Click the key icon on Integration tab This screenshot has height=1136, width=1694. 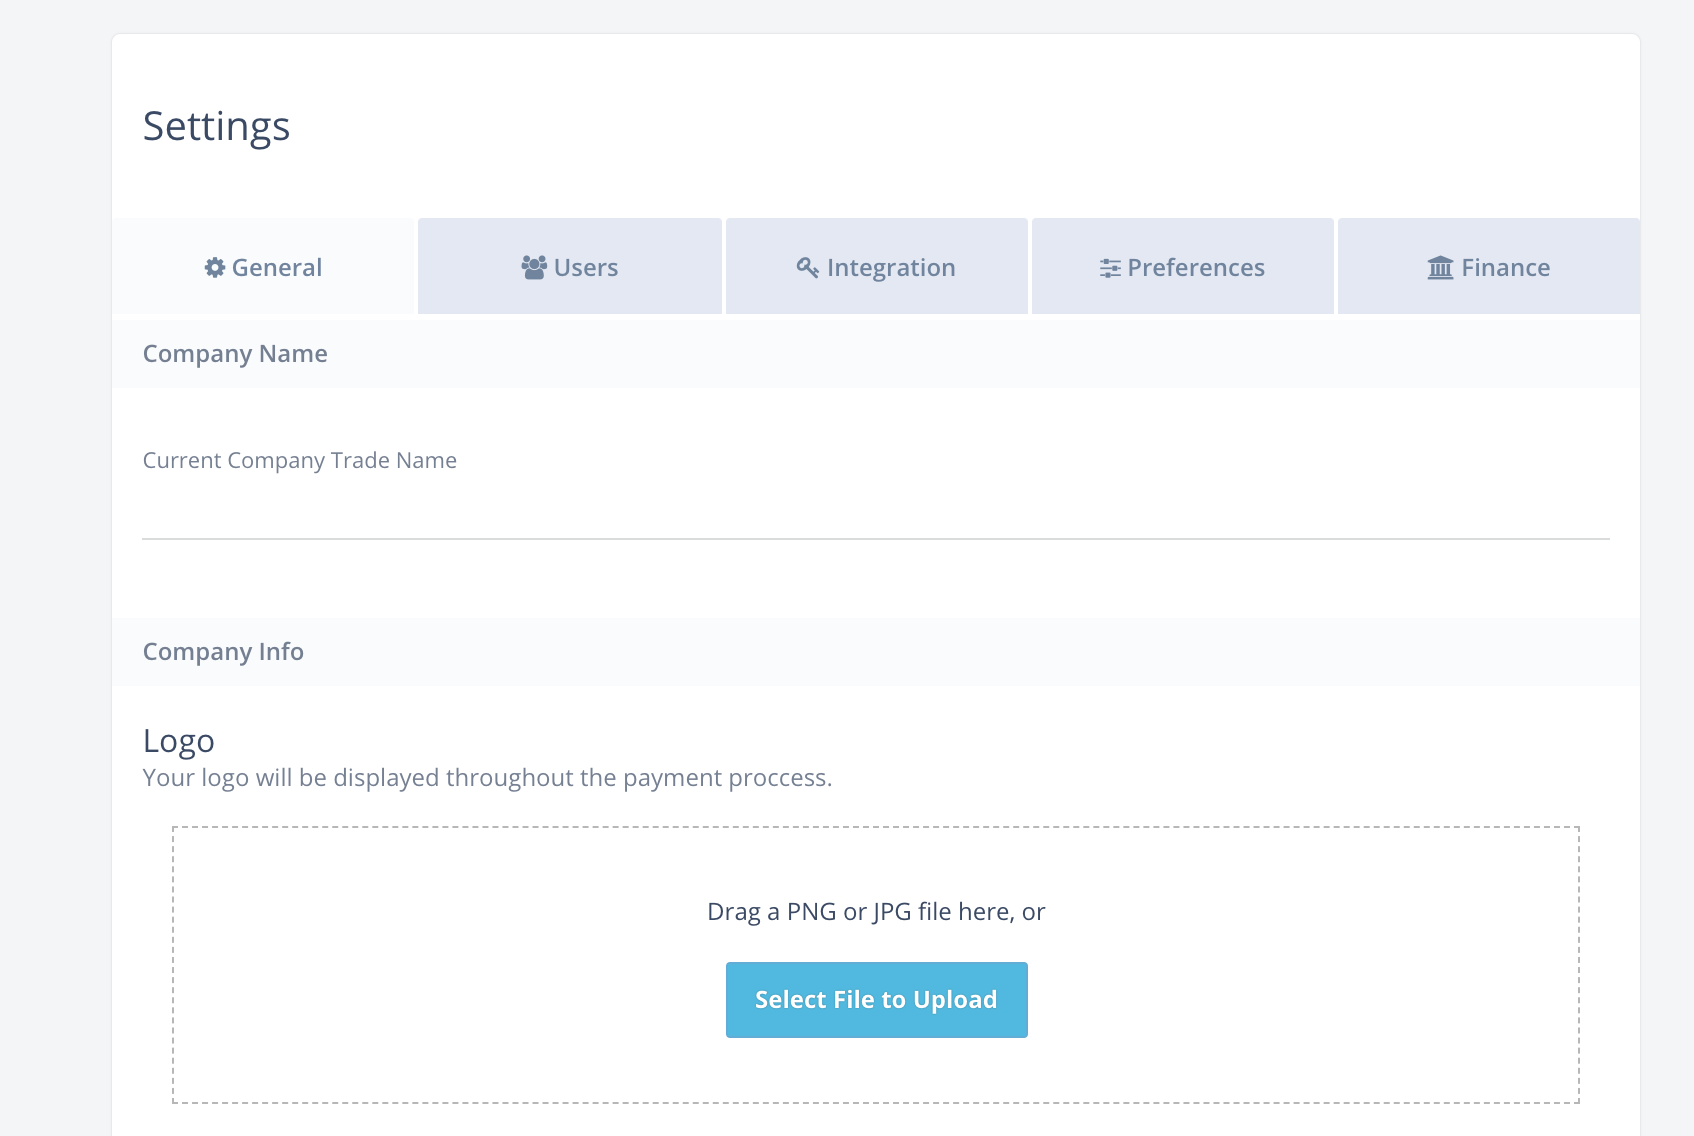coord(807,267)
